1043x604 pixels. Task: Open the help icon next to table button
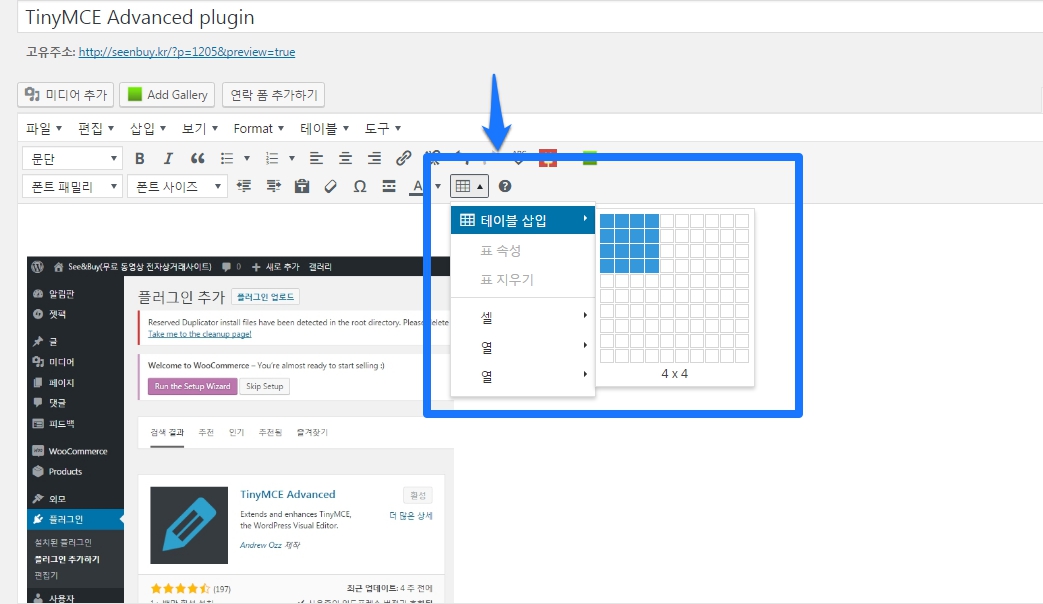pos(505,186)
